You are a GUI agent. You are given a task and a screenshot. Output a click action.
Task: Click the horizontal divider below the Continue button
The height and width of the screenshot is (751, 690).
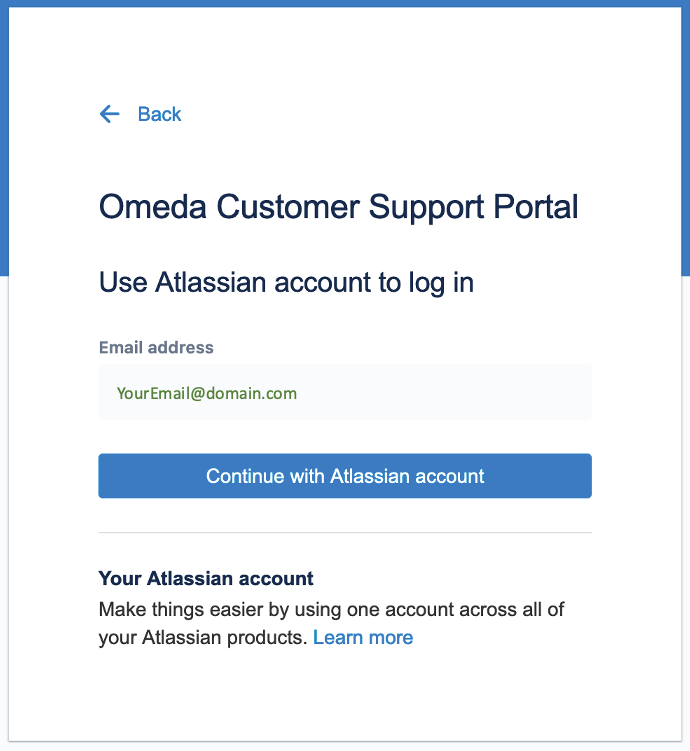point(345,533)
